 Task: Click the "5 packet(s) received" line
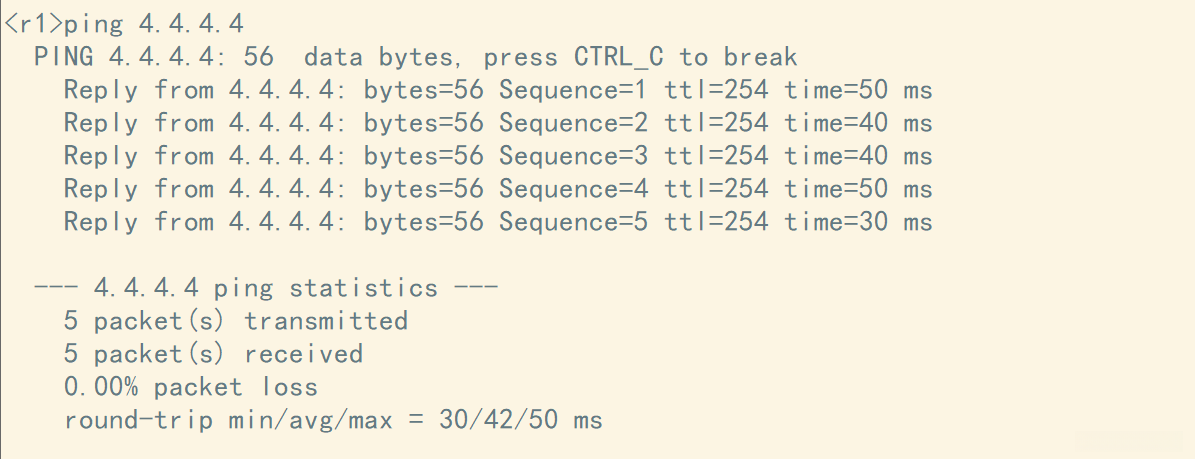(x=213, y=354)
